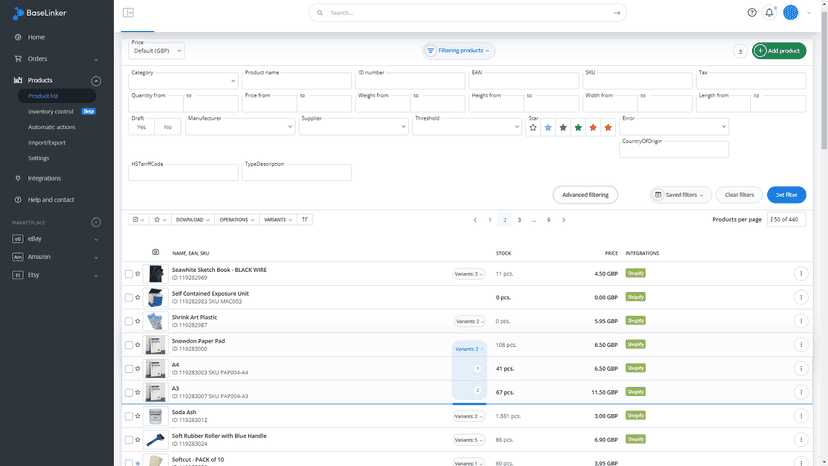Tick the A4 variant checkbox
Screen dimensions: 828x466
(x=129, y=369)
